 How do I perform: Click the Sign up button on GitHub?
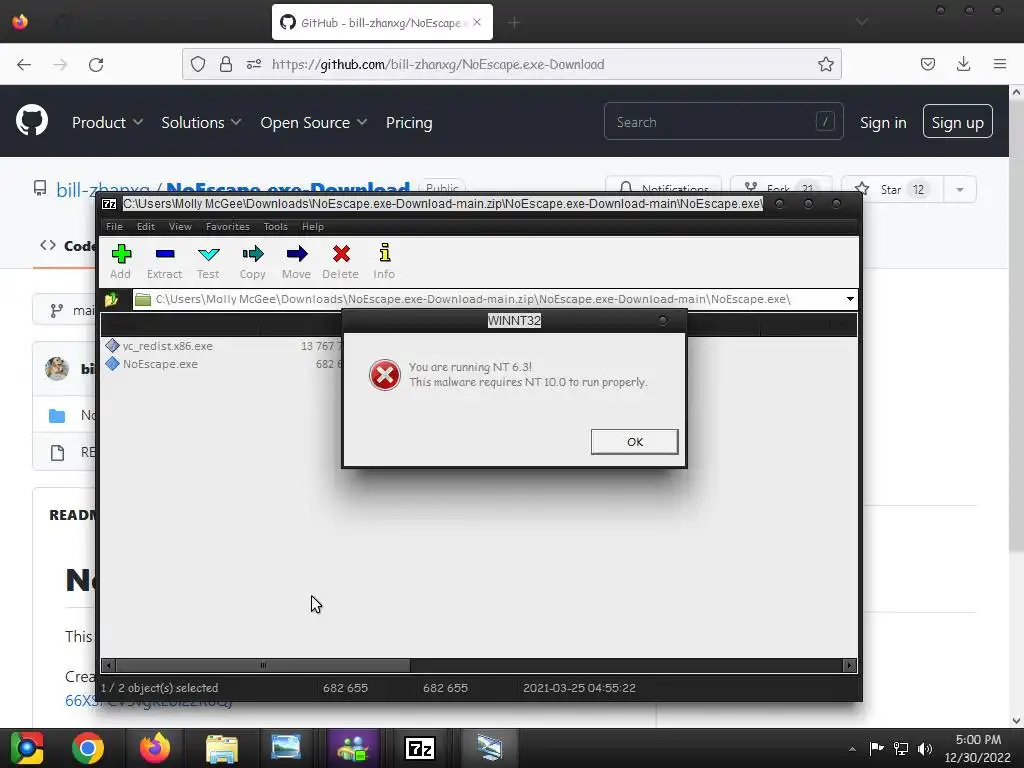click(x=957, y=121)
